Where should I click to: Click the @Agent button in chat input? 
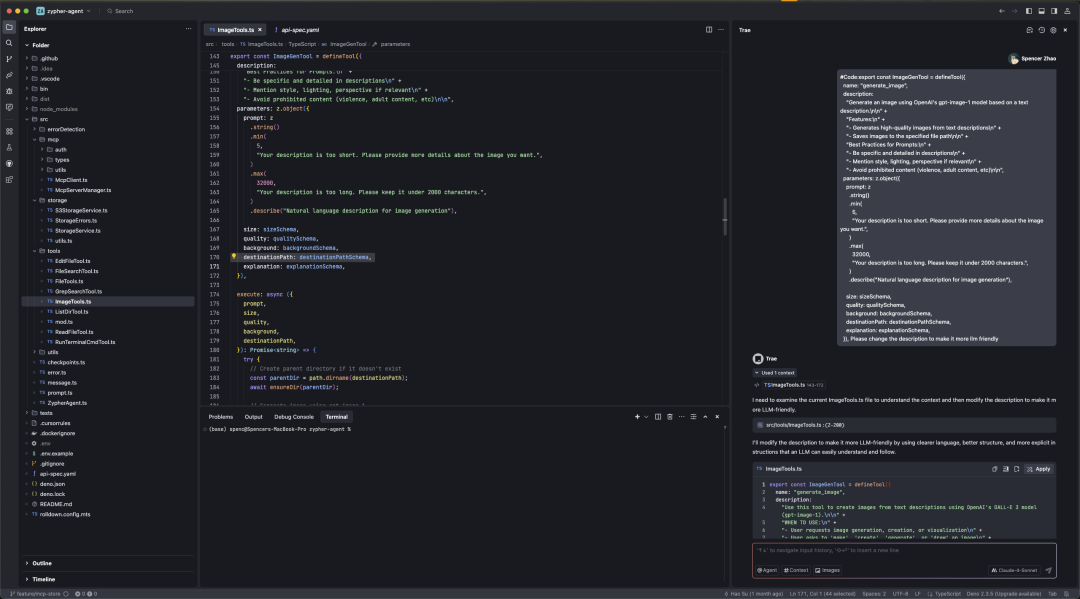[767, 570]
